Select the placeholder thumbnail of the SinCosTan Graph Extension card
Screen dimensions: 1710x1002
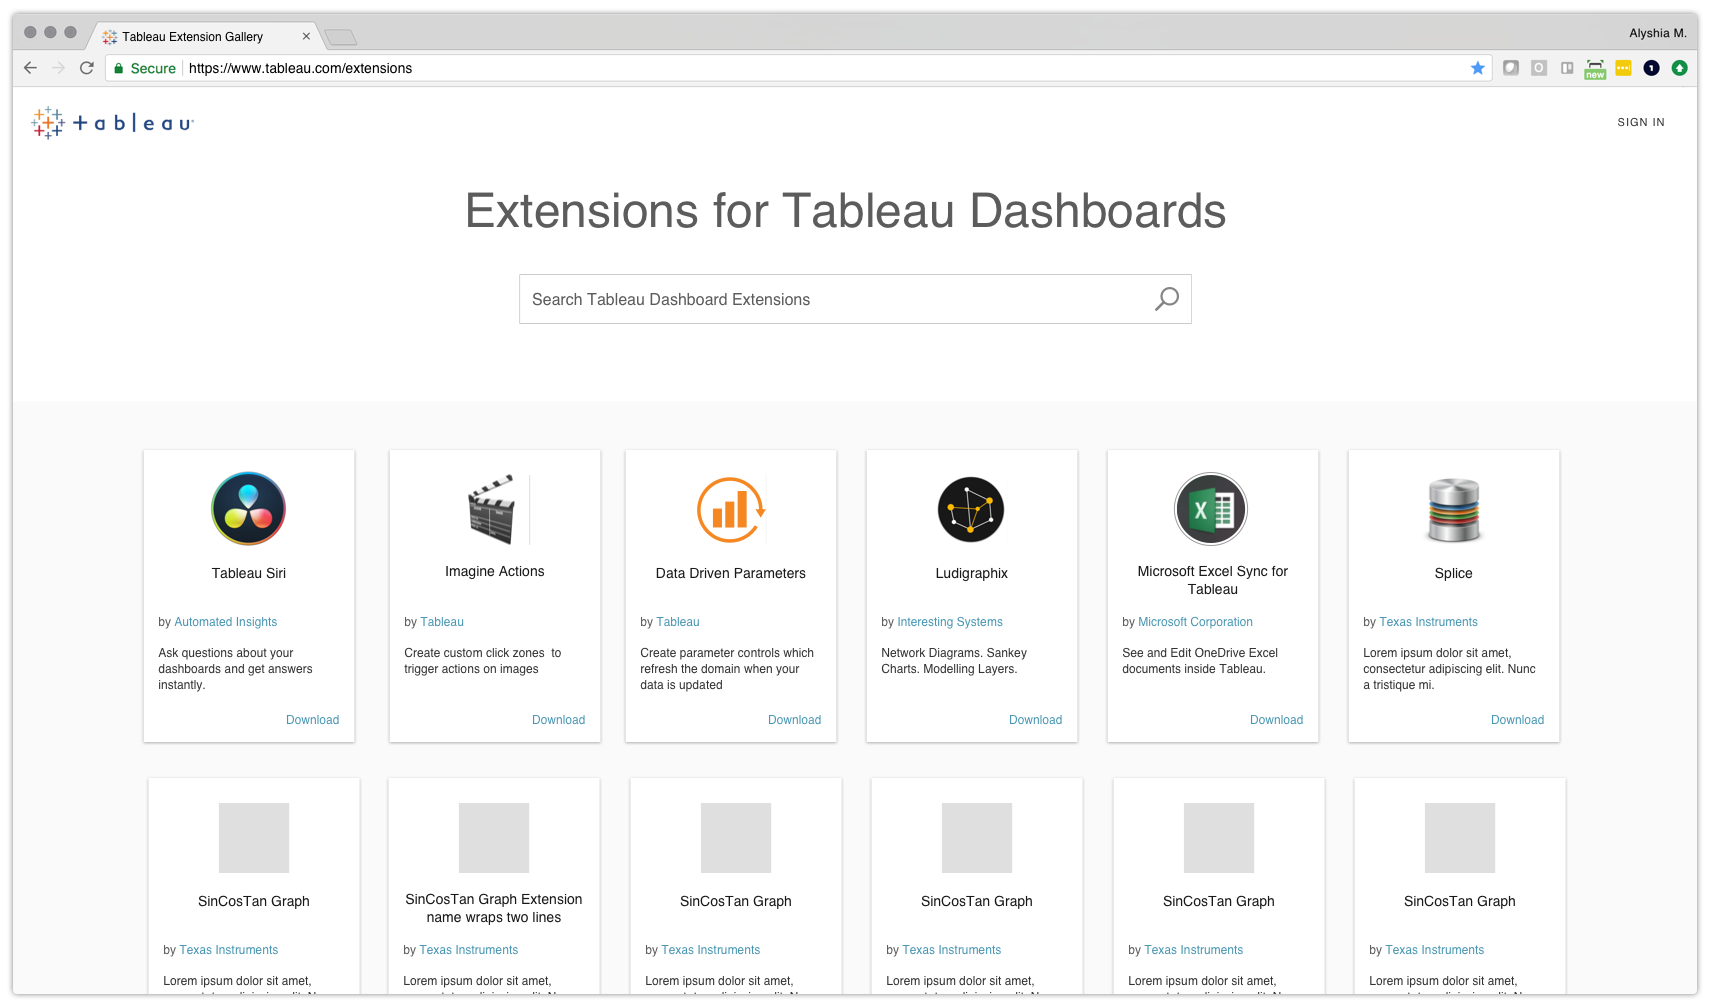(x=494, y=838)
